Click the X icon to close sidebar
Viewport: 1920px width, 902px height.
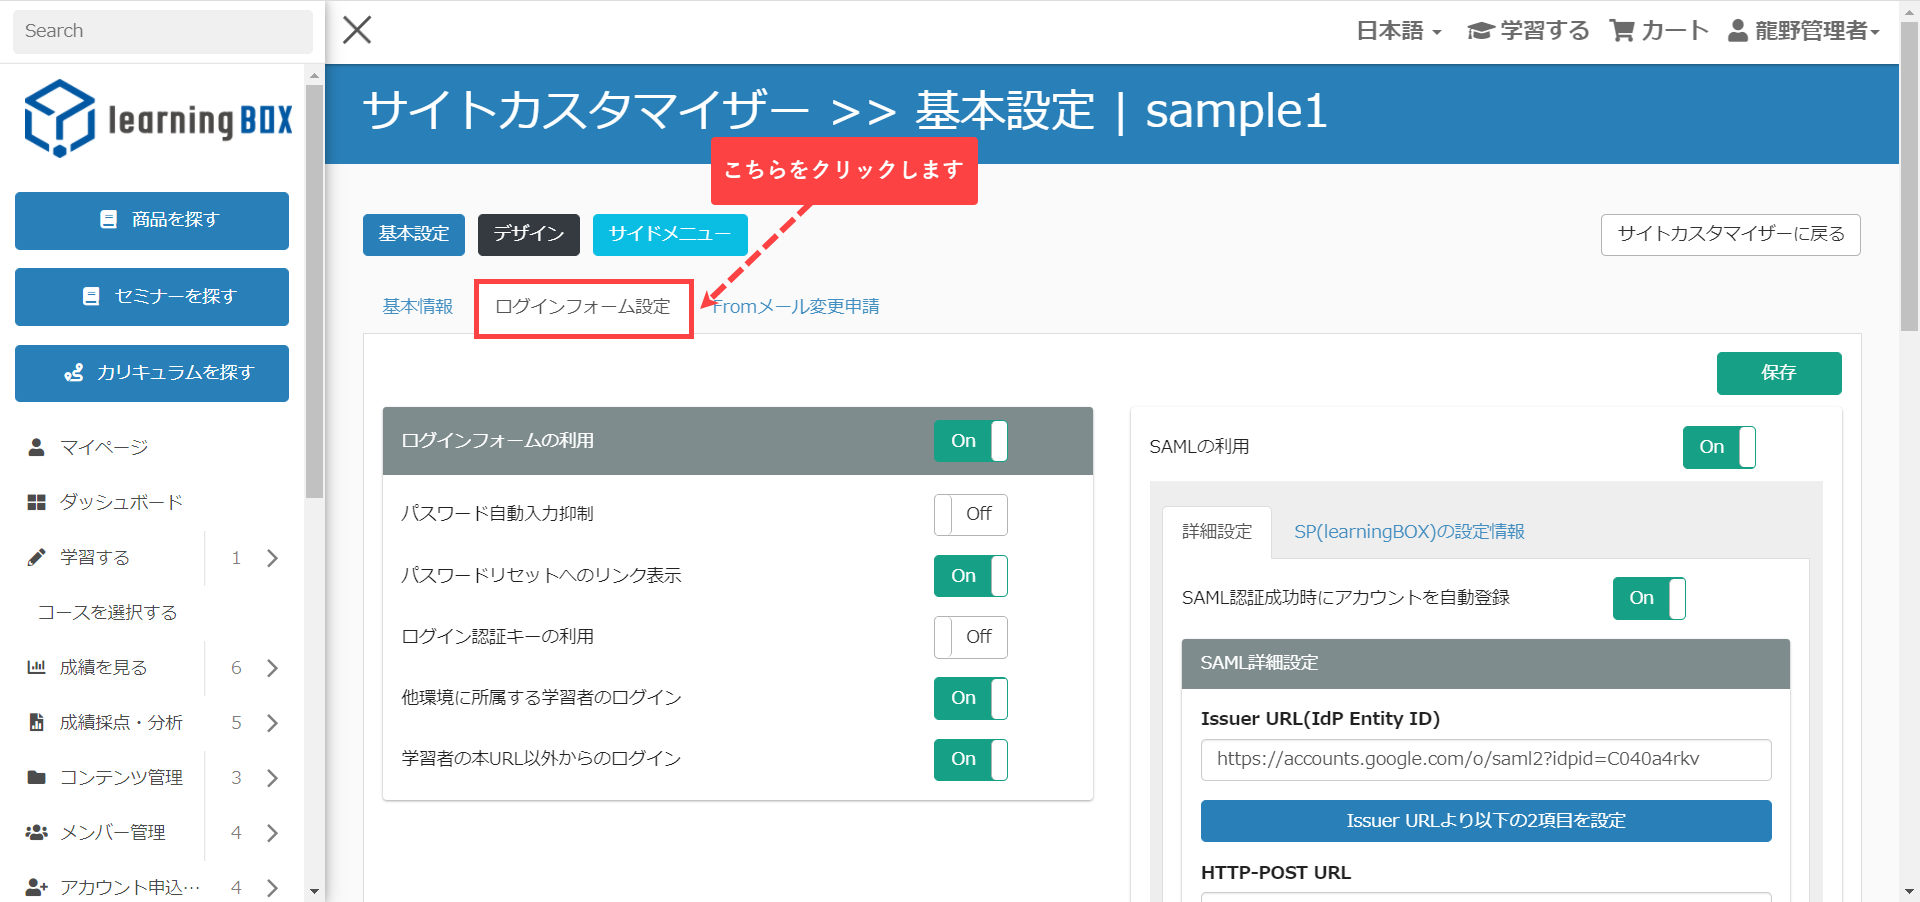[357, 30]
